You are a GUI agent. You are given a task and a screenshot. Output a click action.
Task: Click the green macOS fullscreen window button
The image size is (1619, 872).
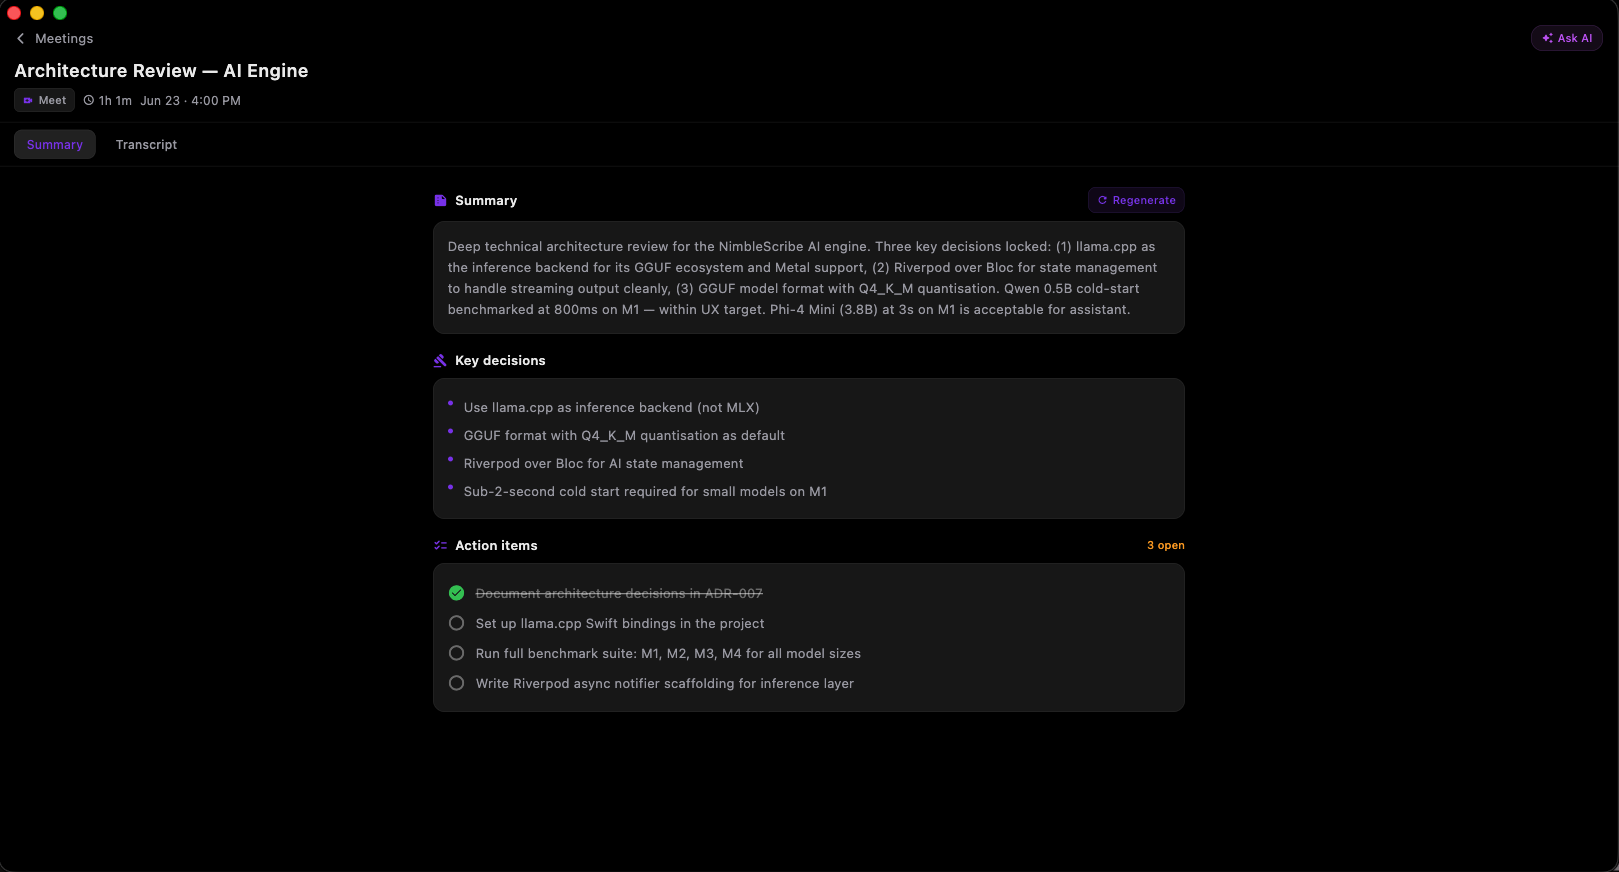point(60,13)
